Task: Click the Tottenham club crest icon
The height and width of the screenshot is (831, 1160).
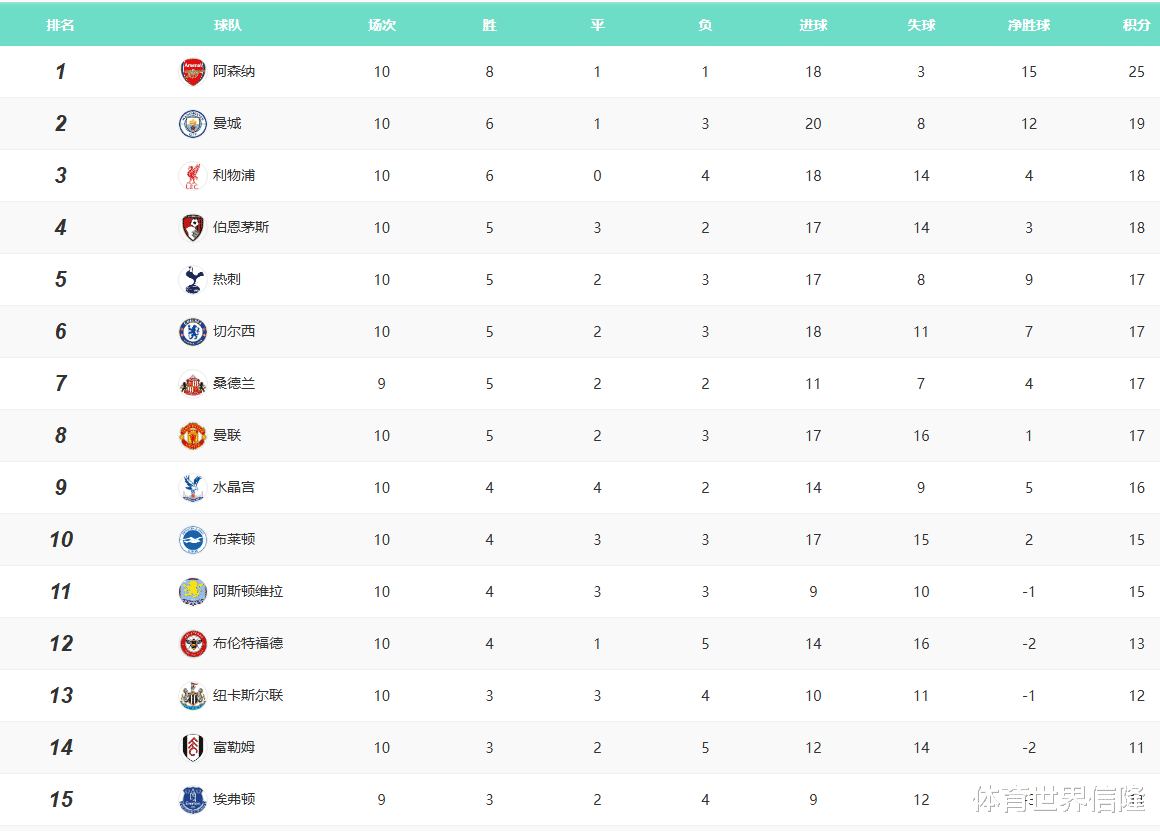Action: [193, 280]
